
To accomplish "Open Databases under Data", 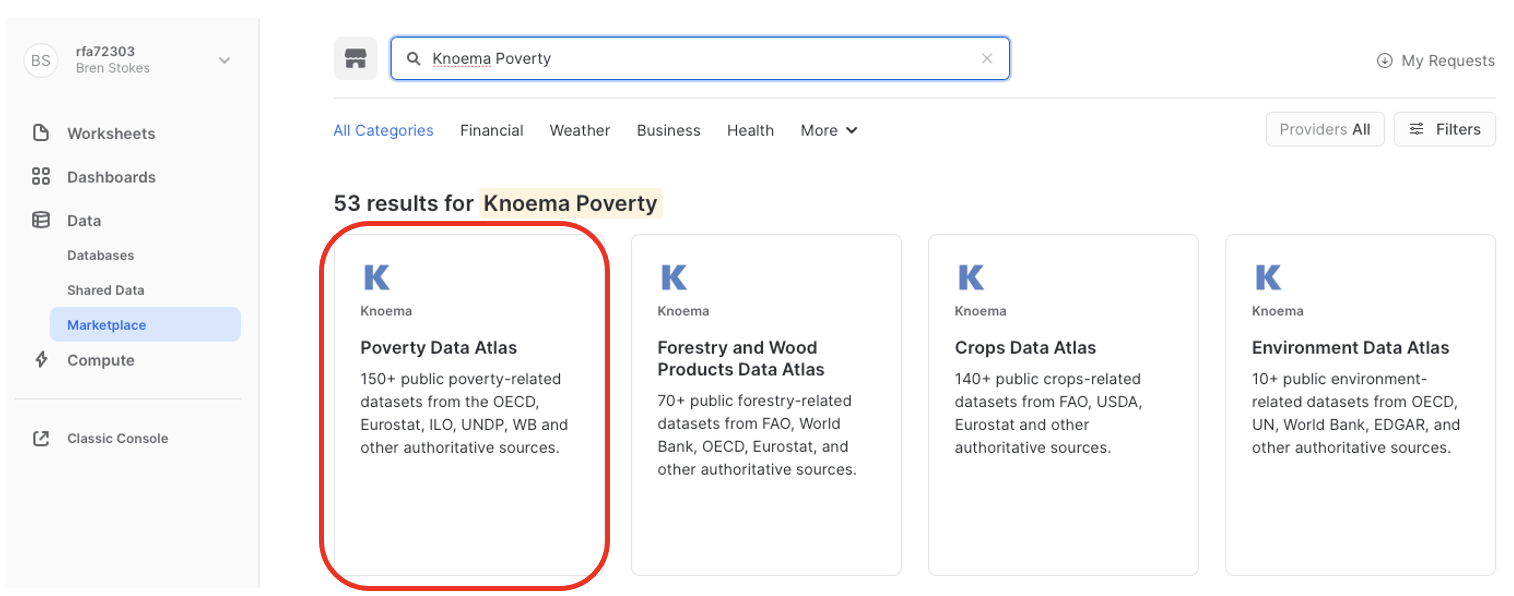I will point(100,255).
